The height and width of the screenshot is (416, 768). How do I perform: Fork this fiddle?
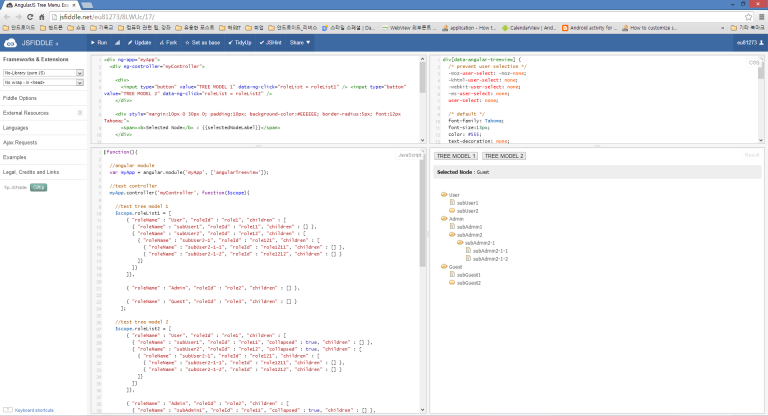pyautogui.click(x=170, y=43)
